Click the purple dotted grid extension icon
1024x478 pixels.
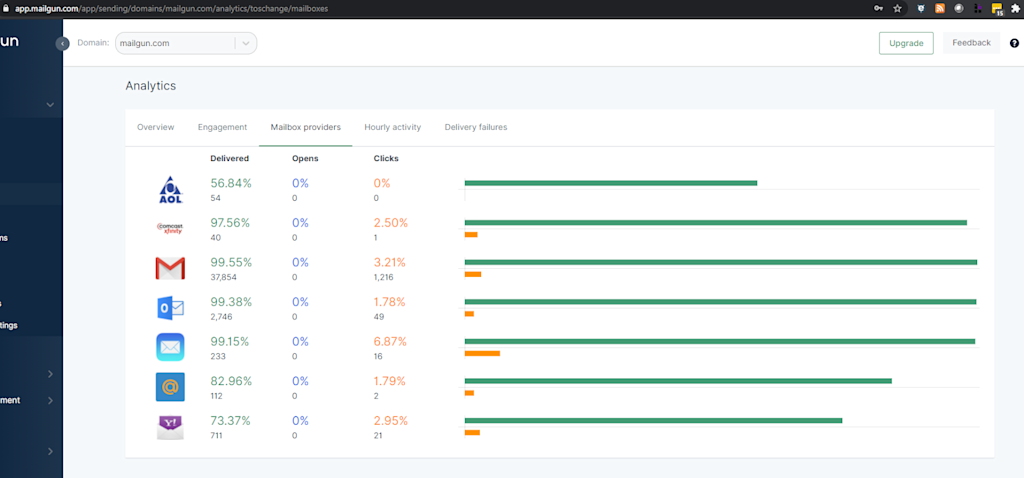978,8
